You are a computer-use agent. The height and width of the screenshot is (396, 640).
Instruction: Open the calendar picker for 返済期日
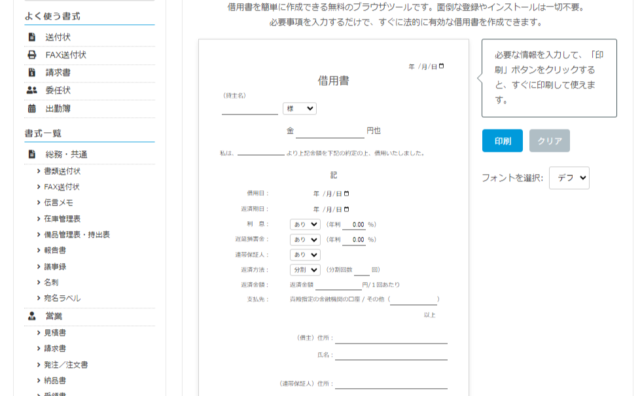coord(347,209)
